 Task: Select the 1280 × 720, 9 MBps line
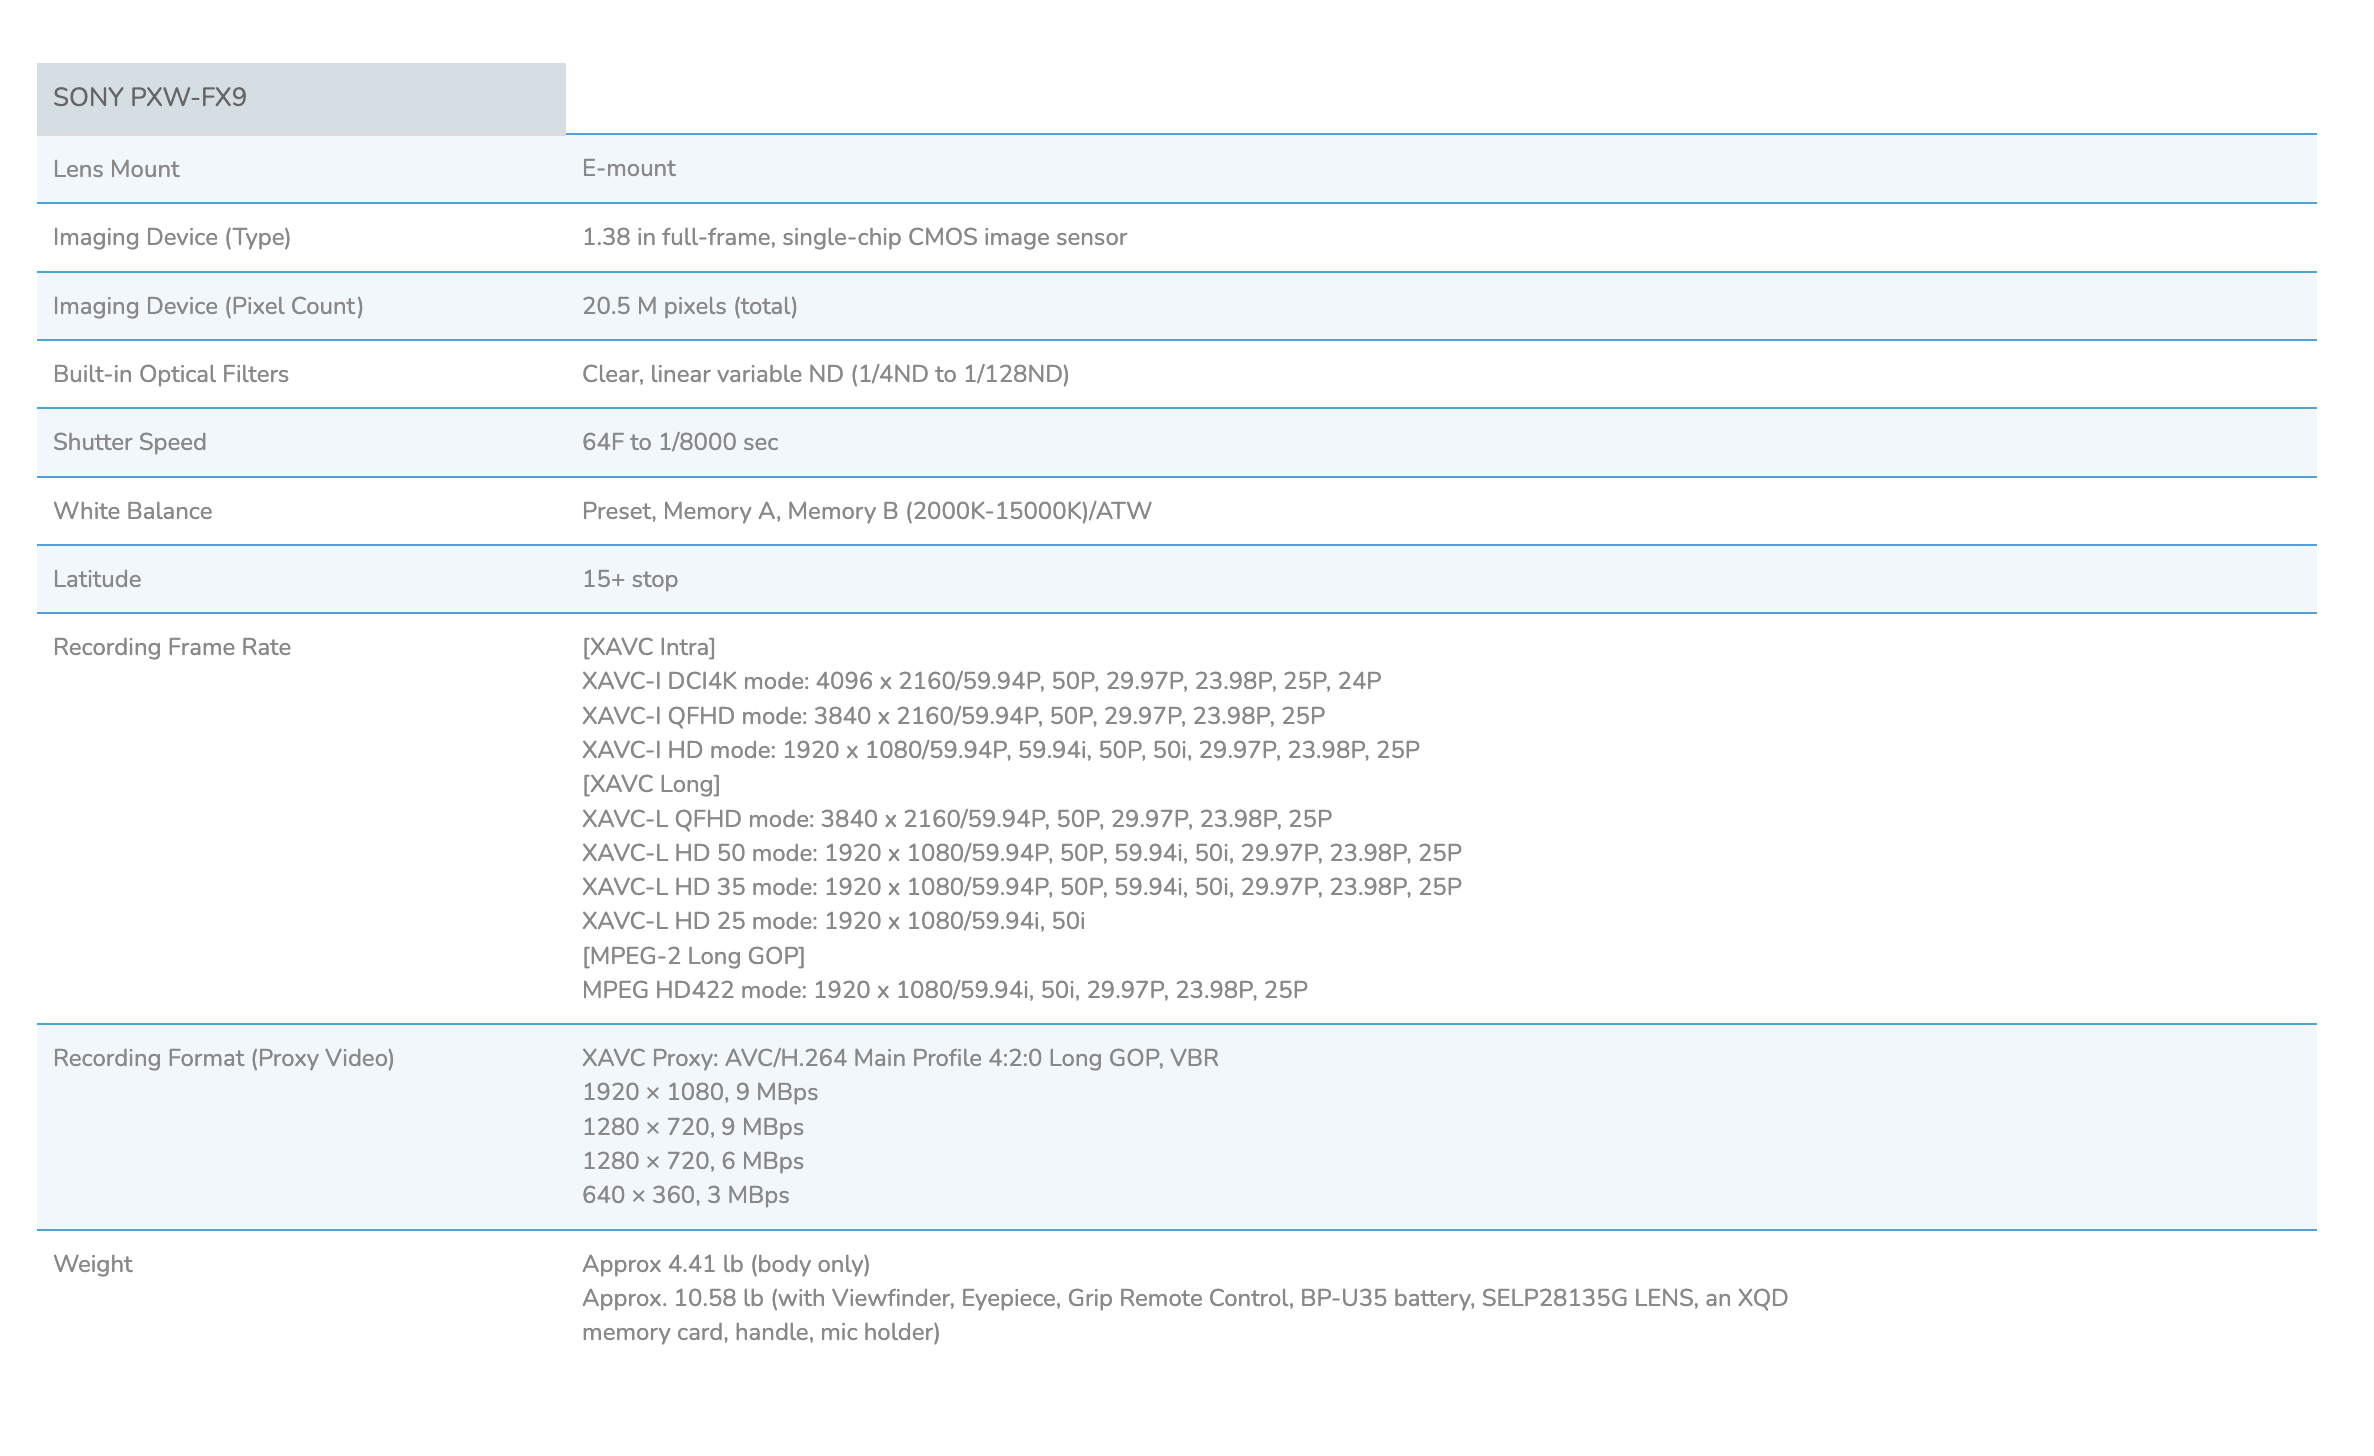[693, 1127]
